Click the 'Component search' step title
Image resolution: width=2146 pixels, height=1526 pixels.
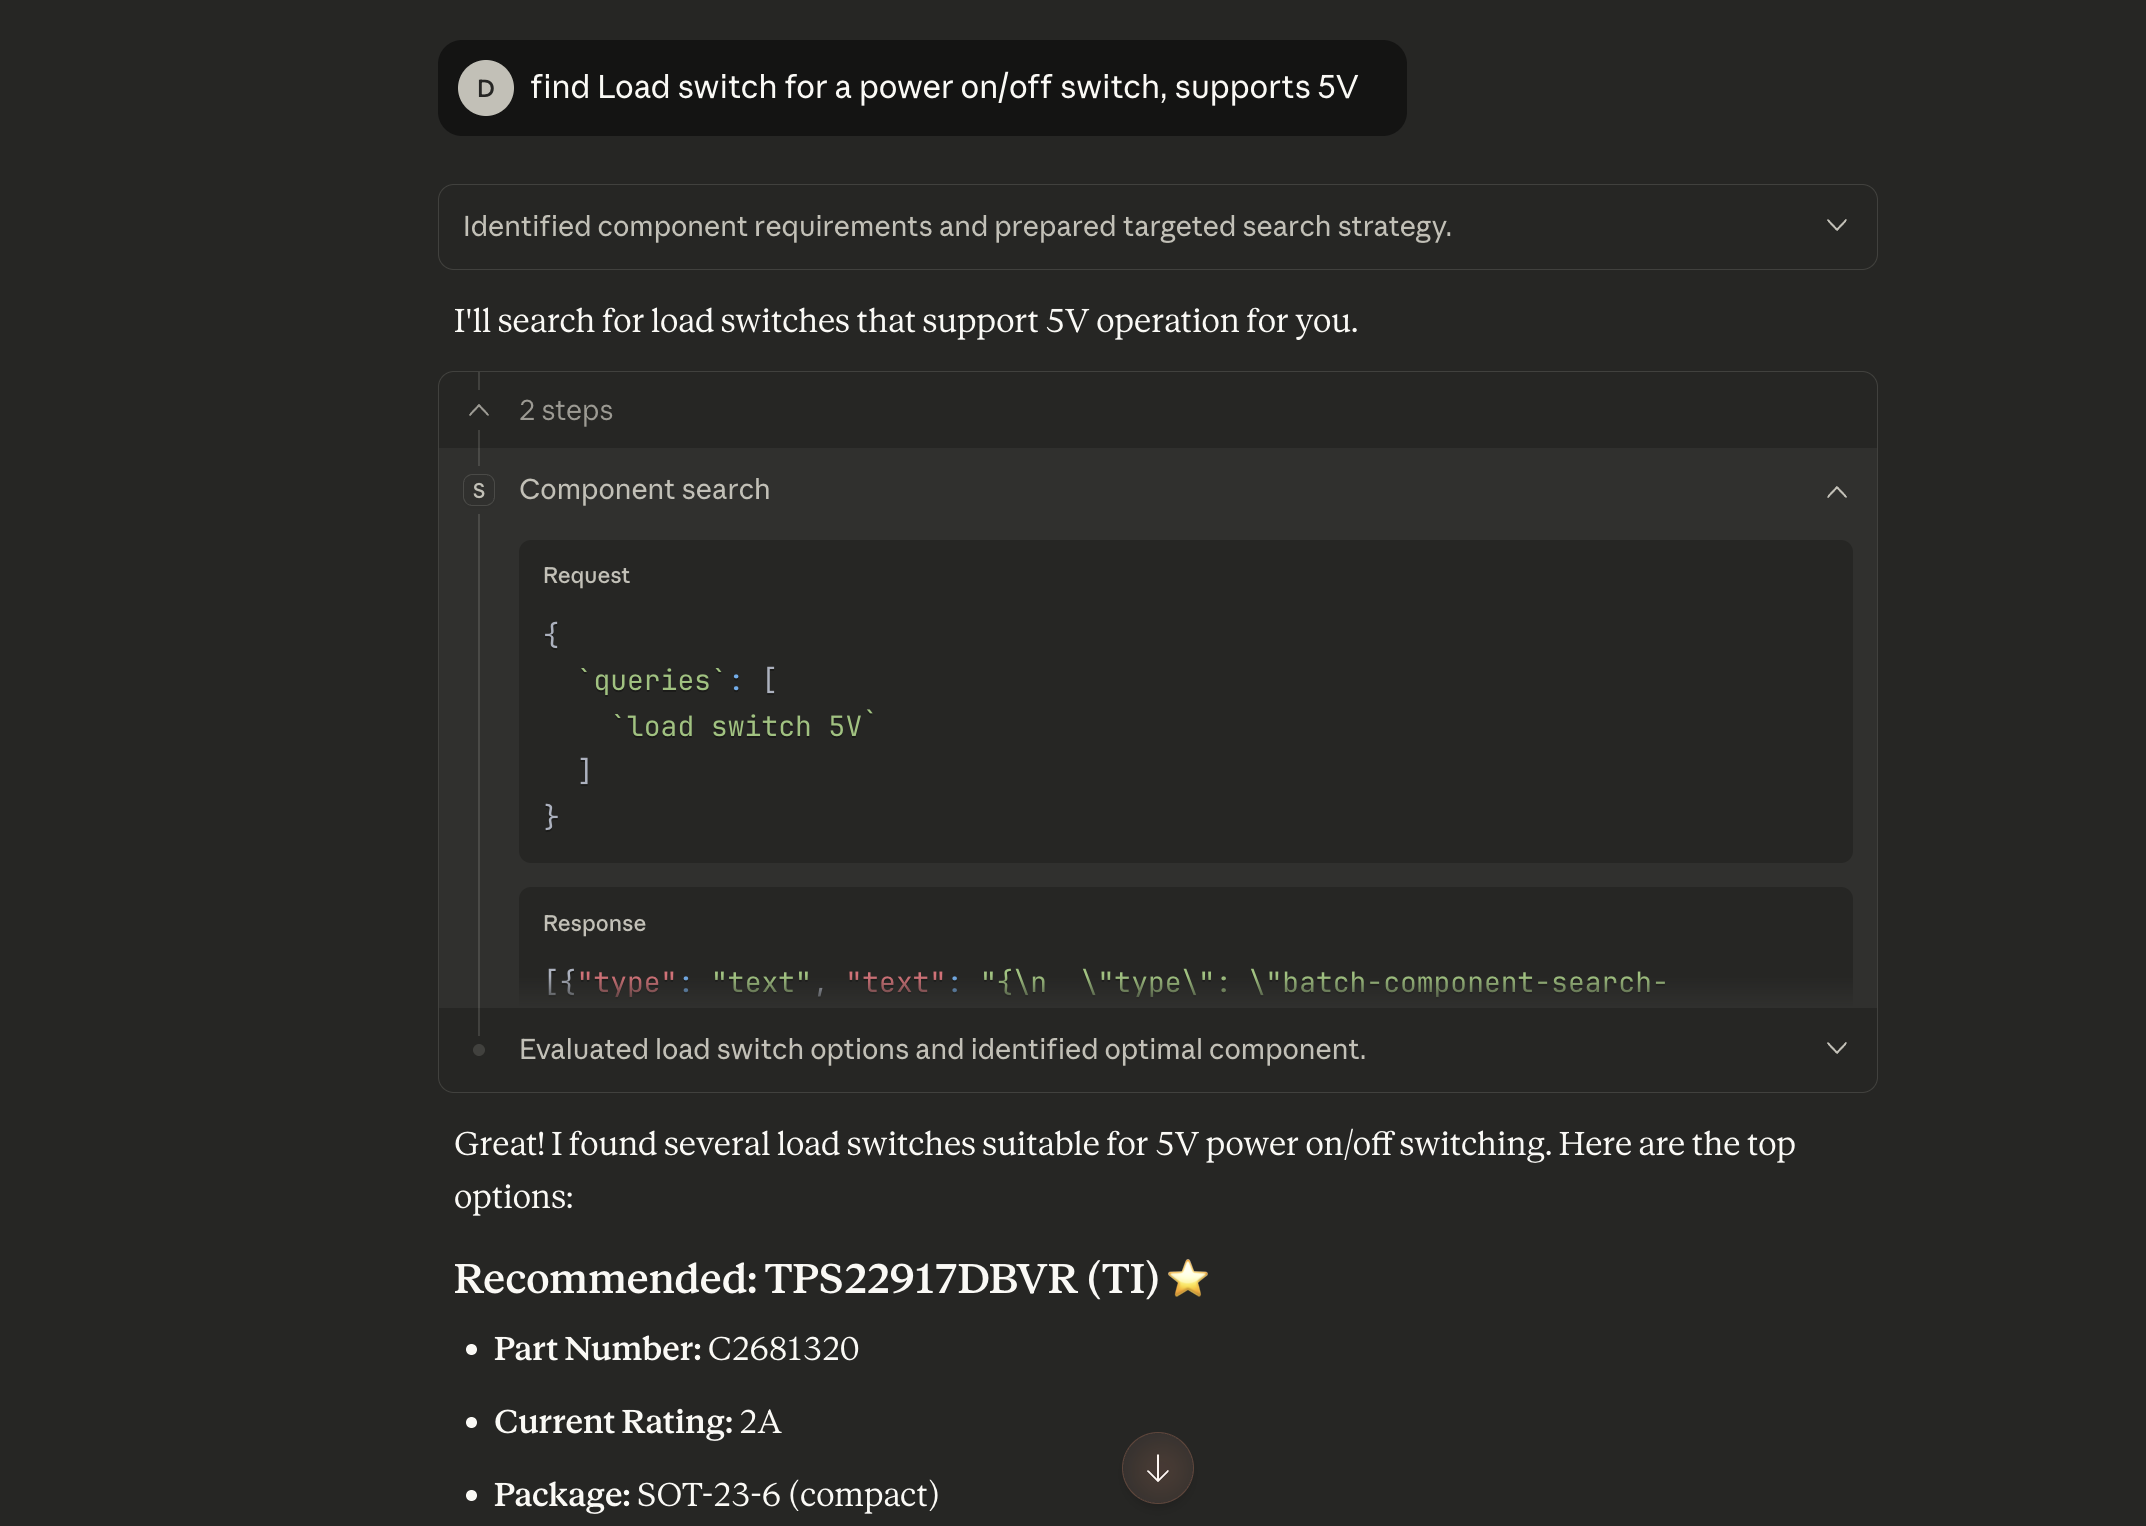click(644, 490)
